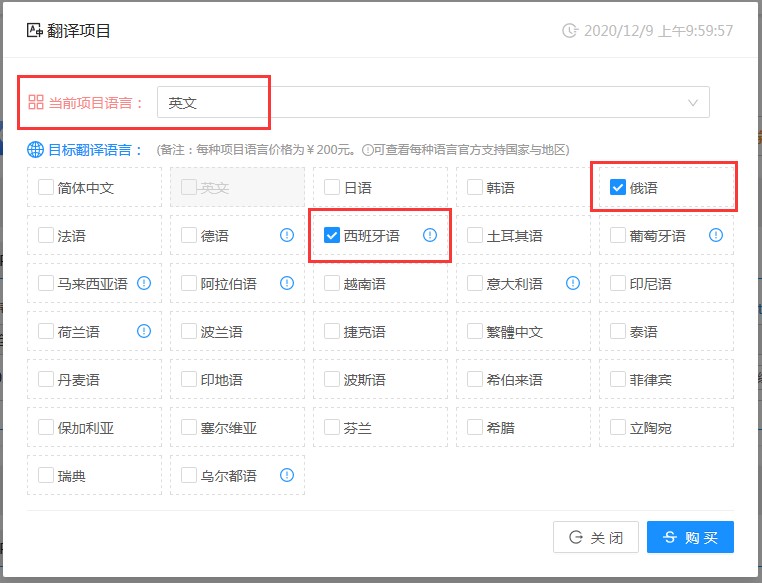Screen dimensions: 762x583
Task: Click info icon beside 西班牙语
Action: 430,236
